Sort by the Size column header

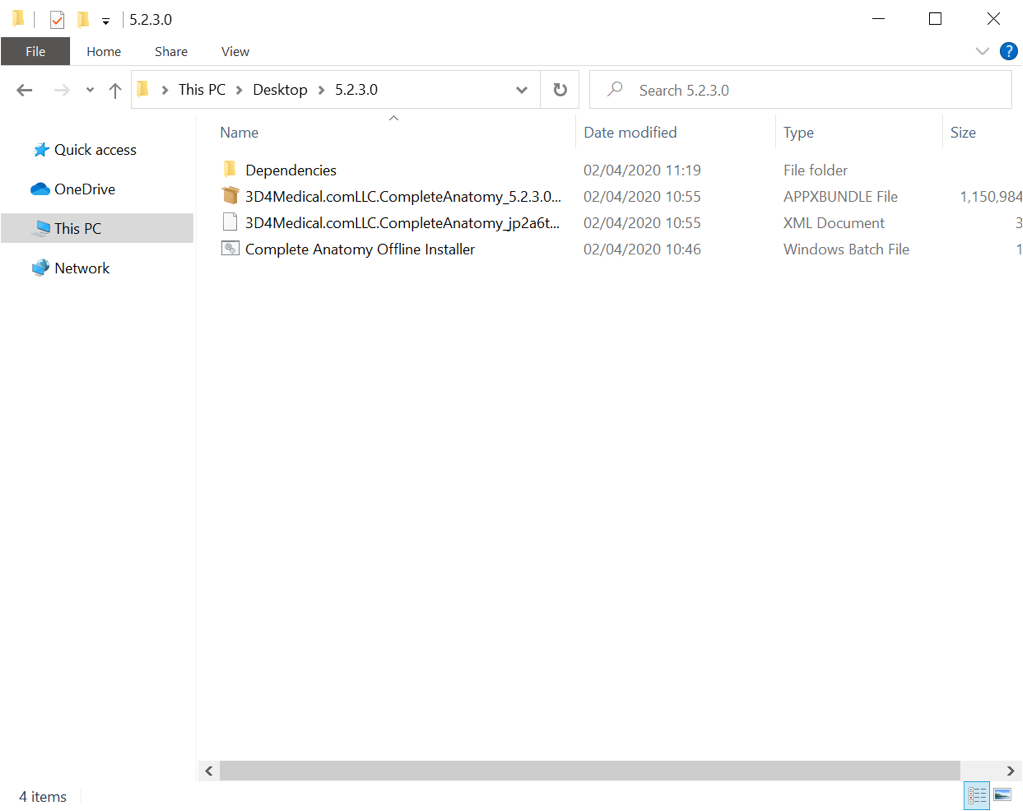963,132
